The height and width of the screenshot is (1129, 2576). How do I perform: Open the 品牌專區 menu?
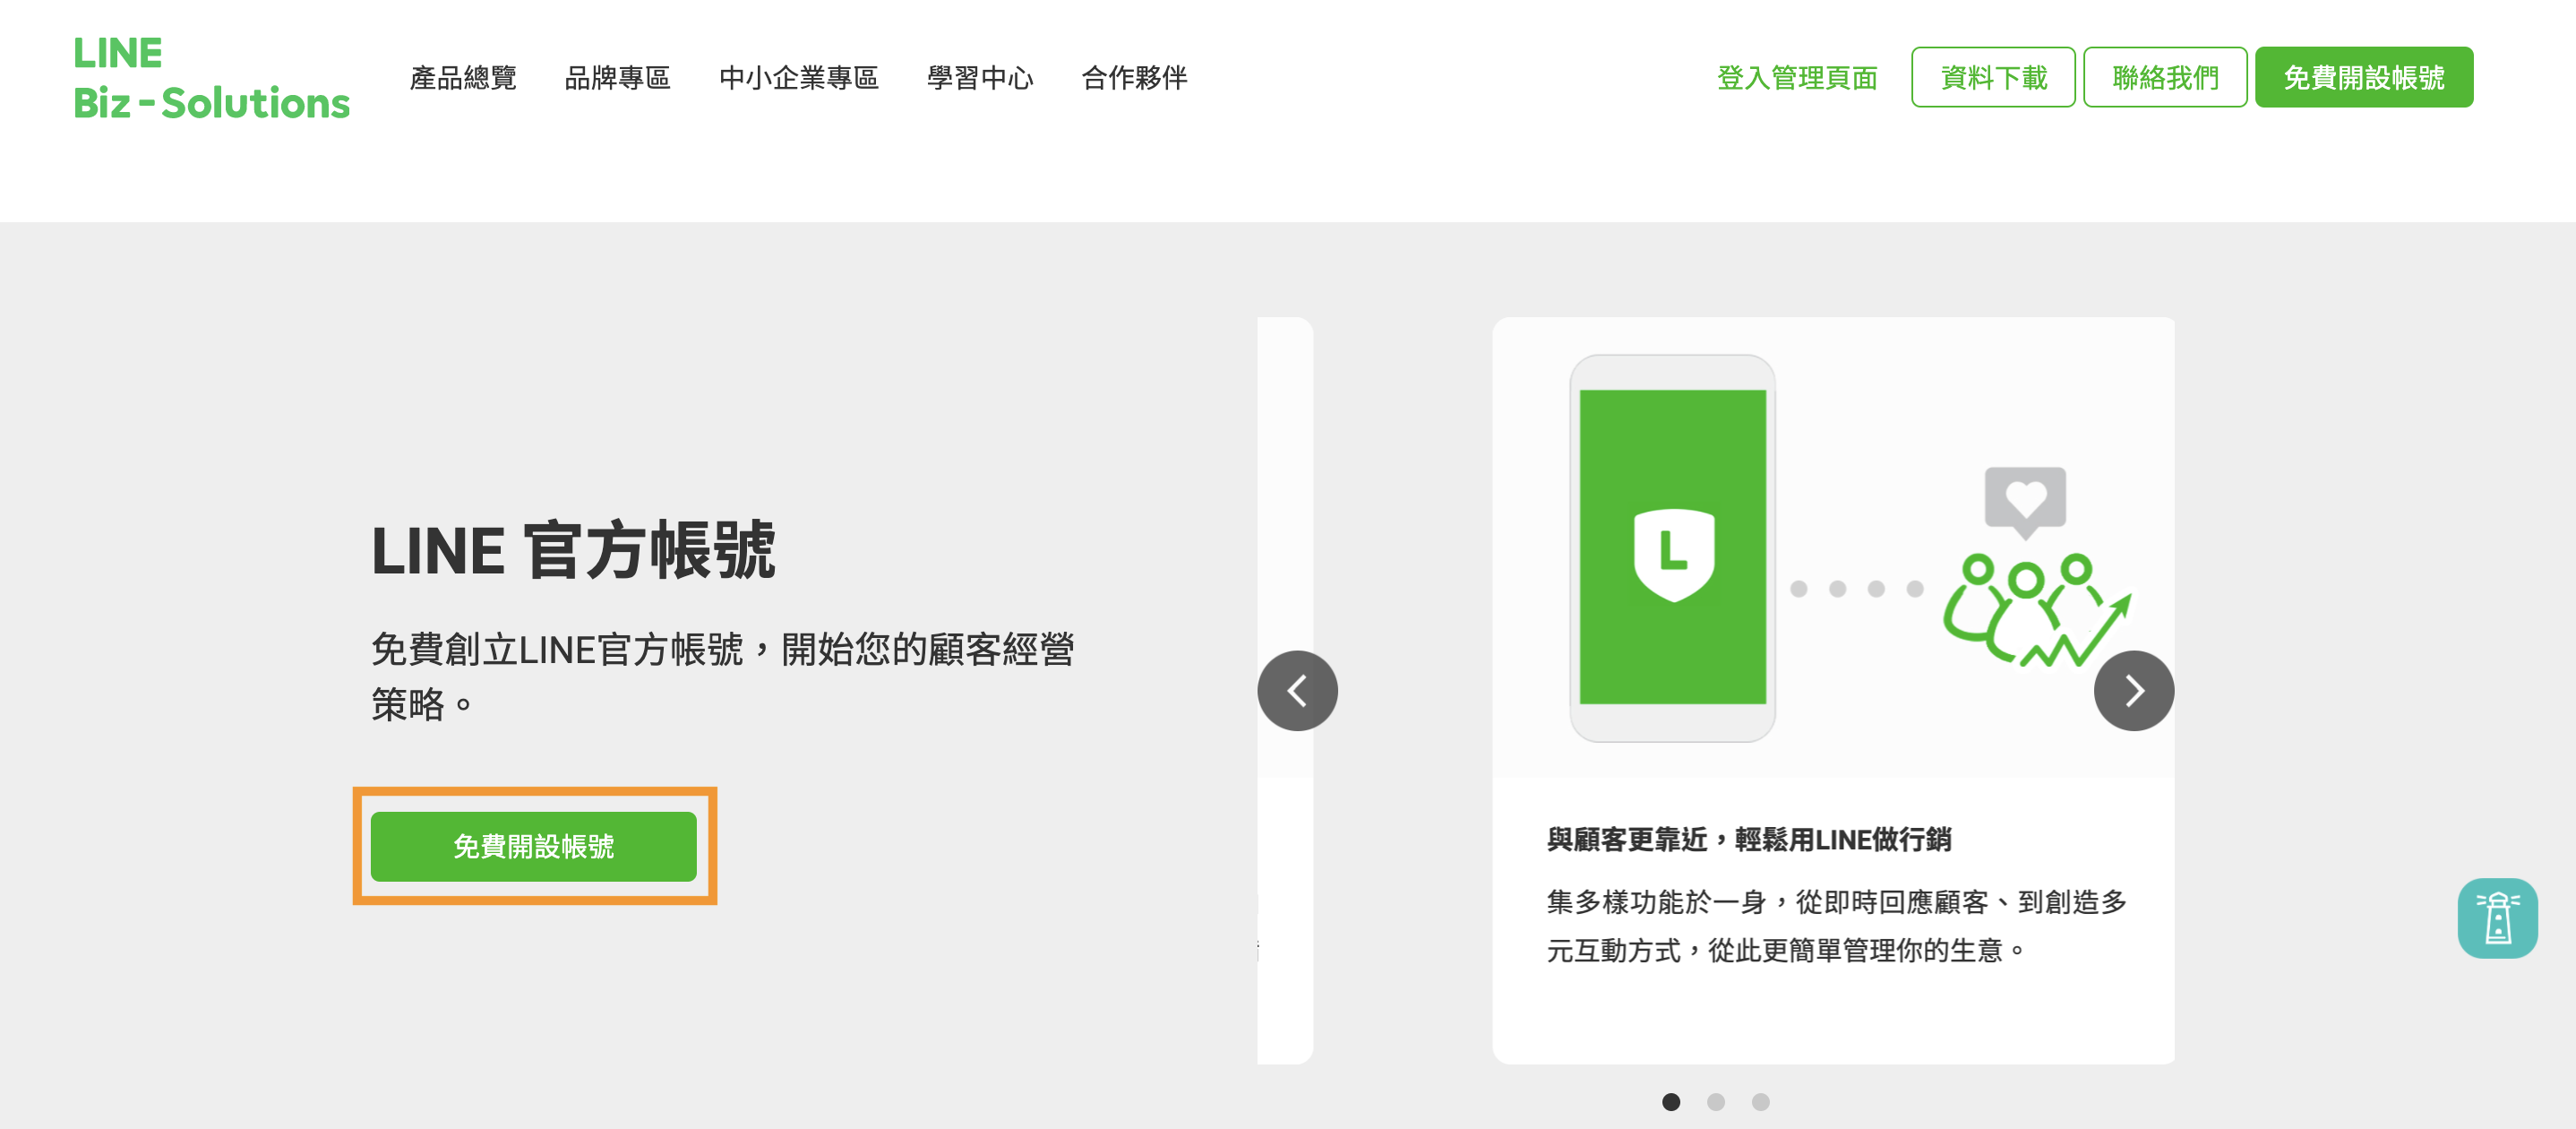617,78
